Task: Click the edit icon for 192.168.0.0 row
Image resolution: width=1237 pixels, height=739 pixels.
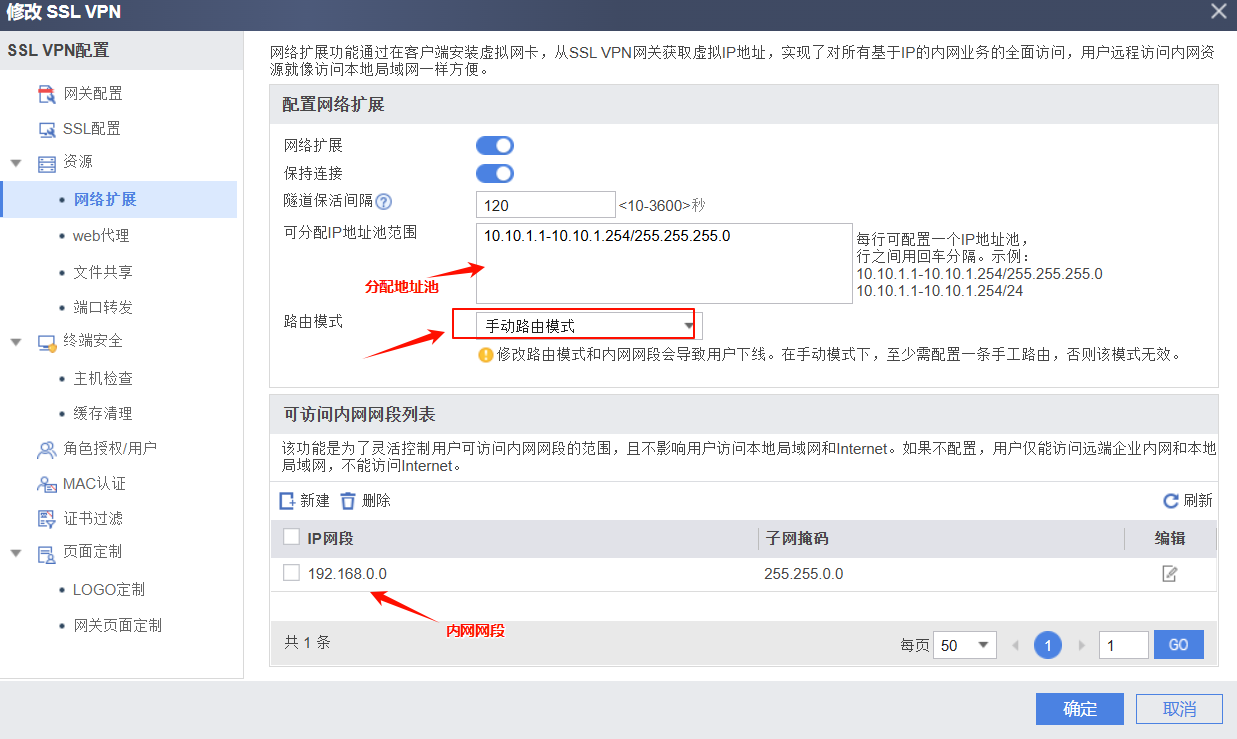Action: [x=1169, y=574]
